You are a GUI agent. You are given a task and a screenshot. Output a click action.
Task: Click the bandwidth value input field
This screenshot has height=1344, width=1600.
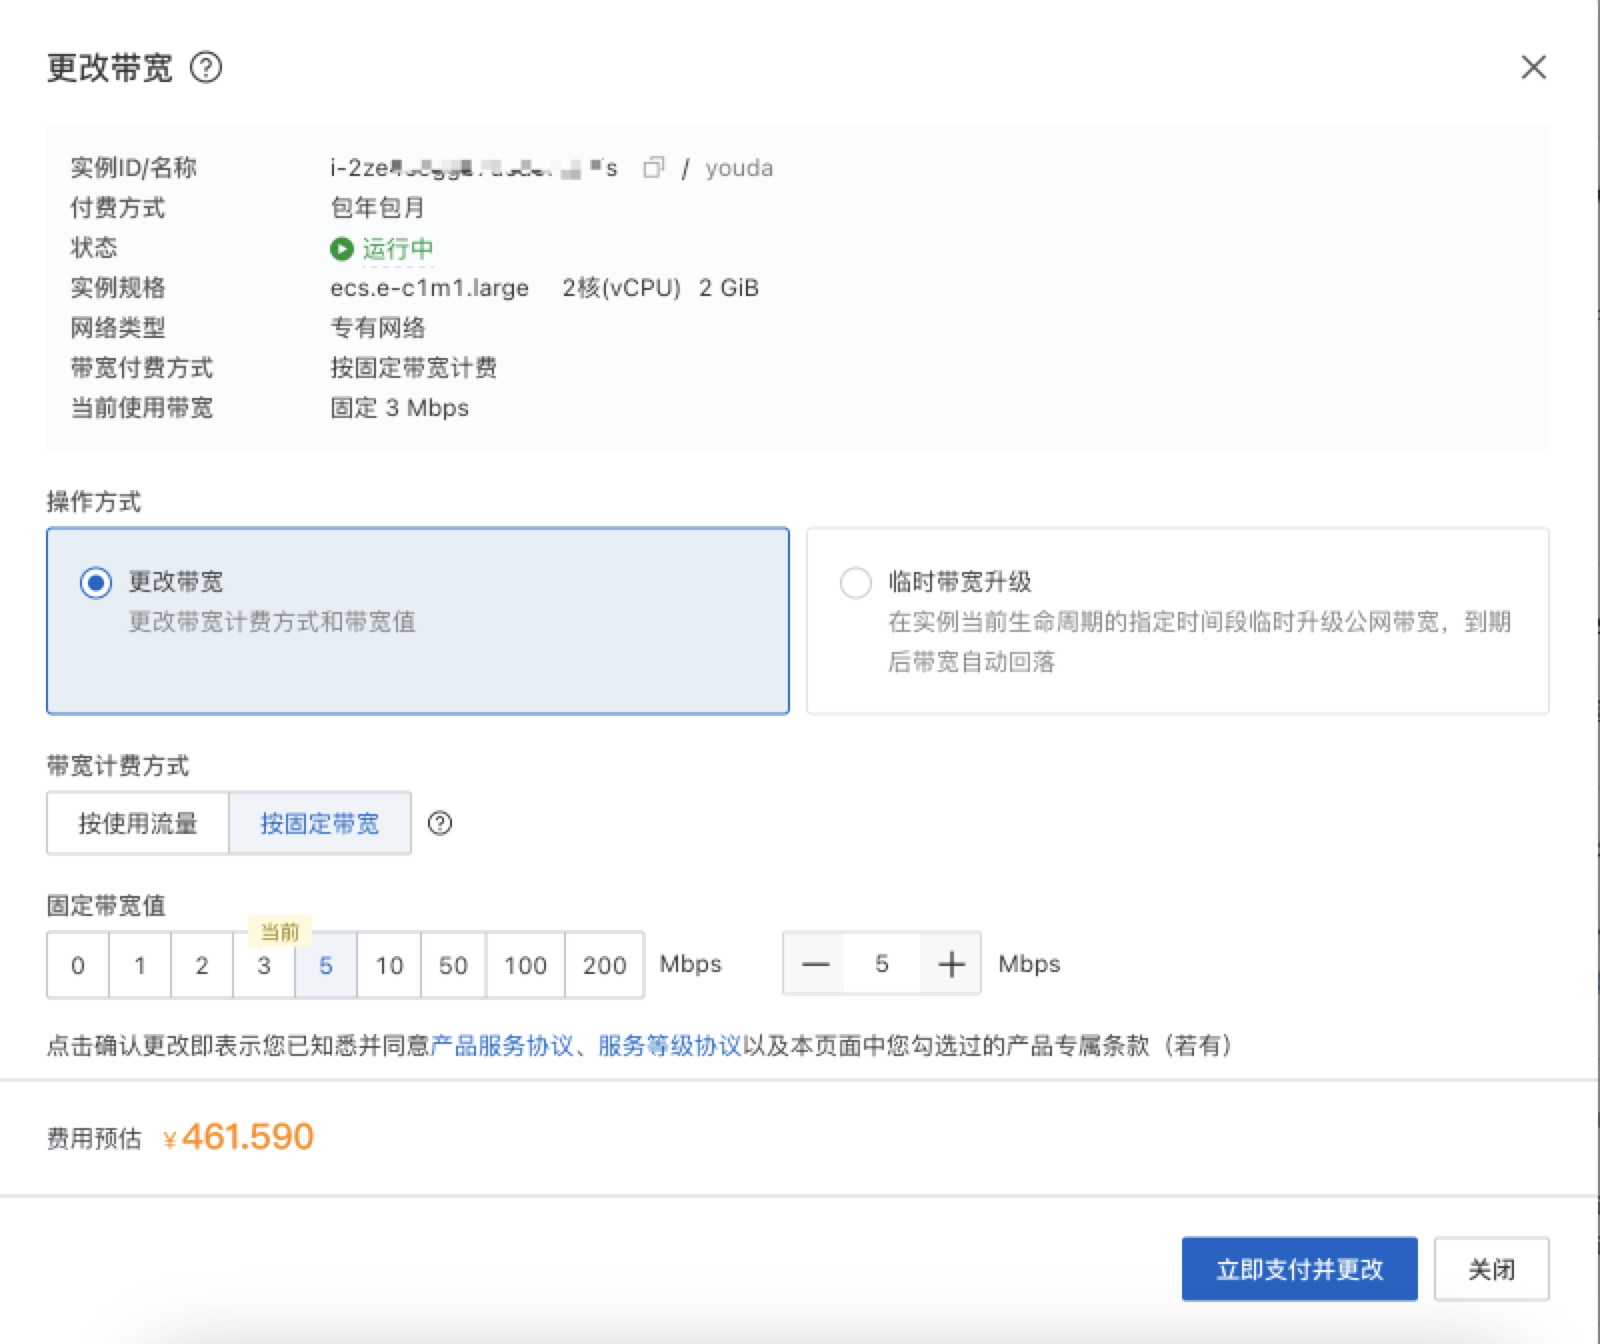[x=881, y=964]
